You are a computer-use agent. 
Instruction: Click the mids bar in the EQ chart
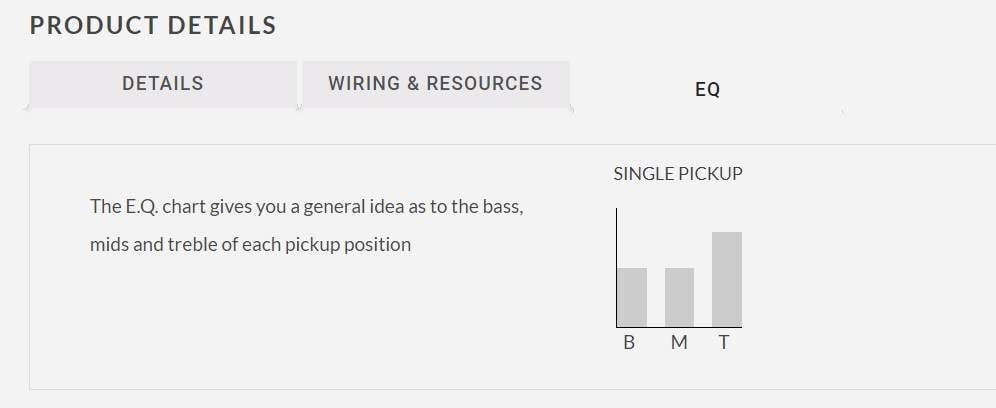click(679, 297)
